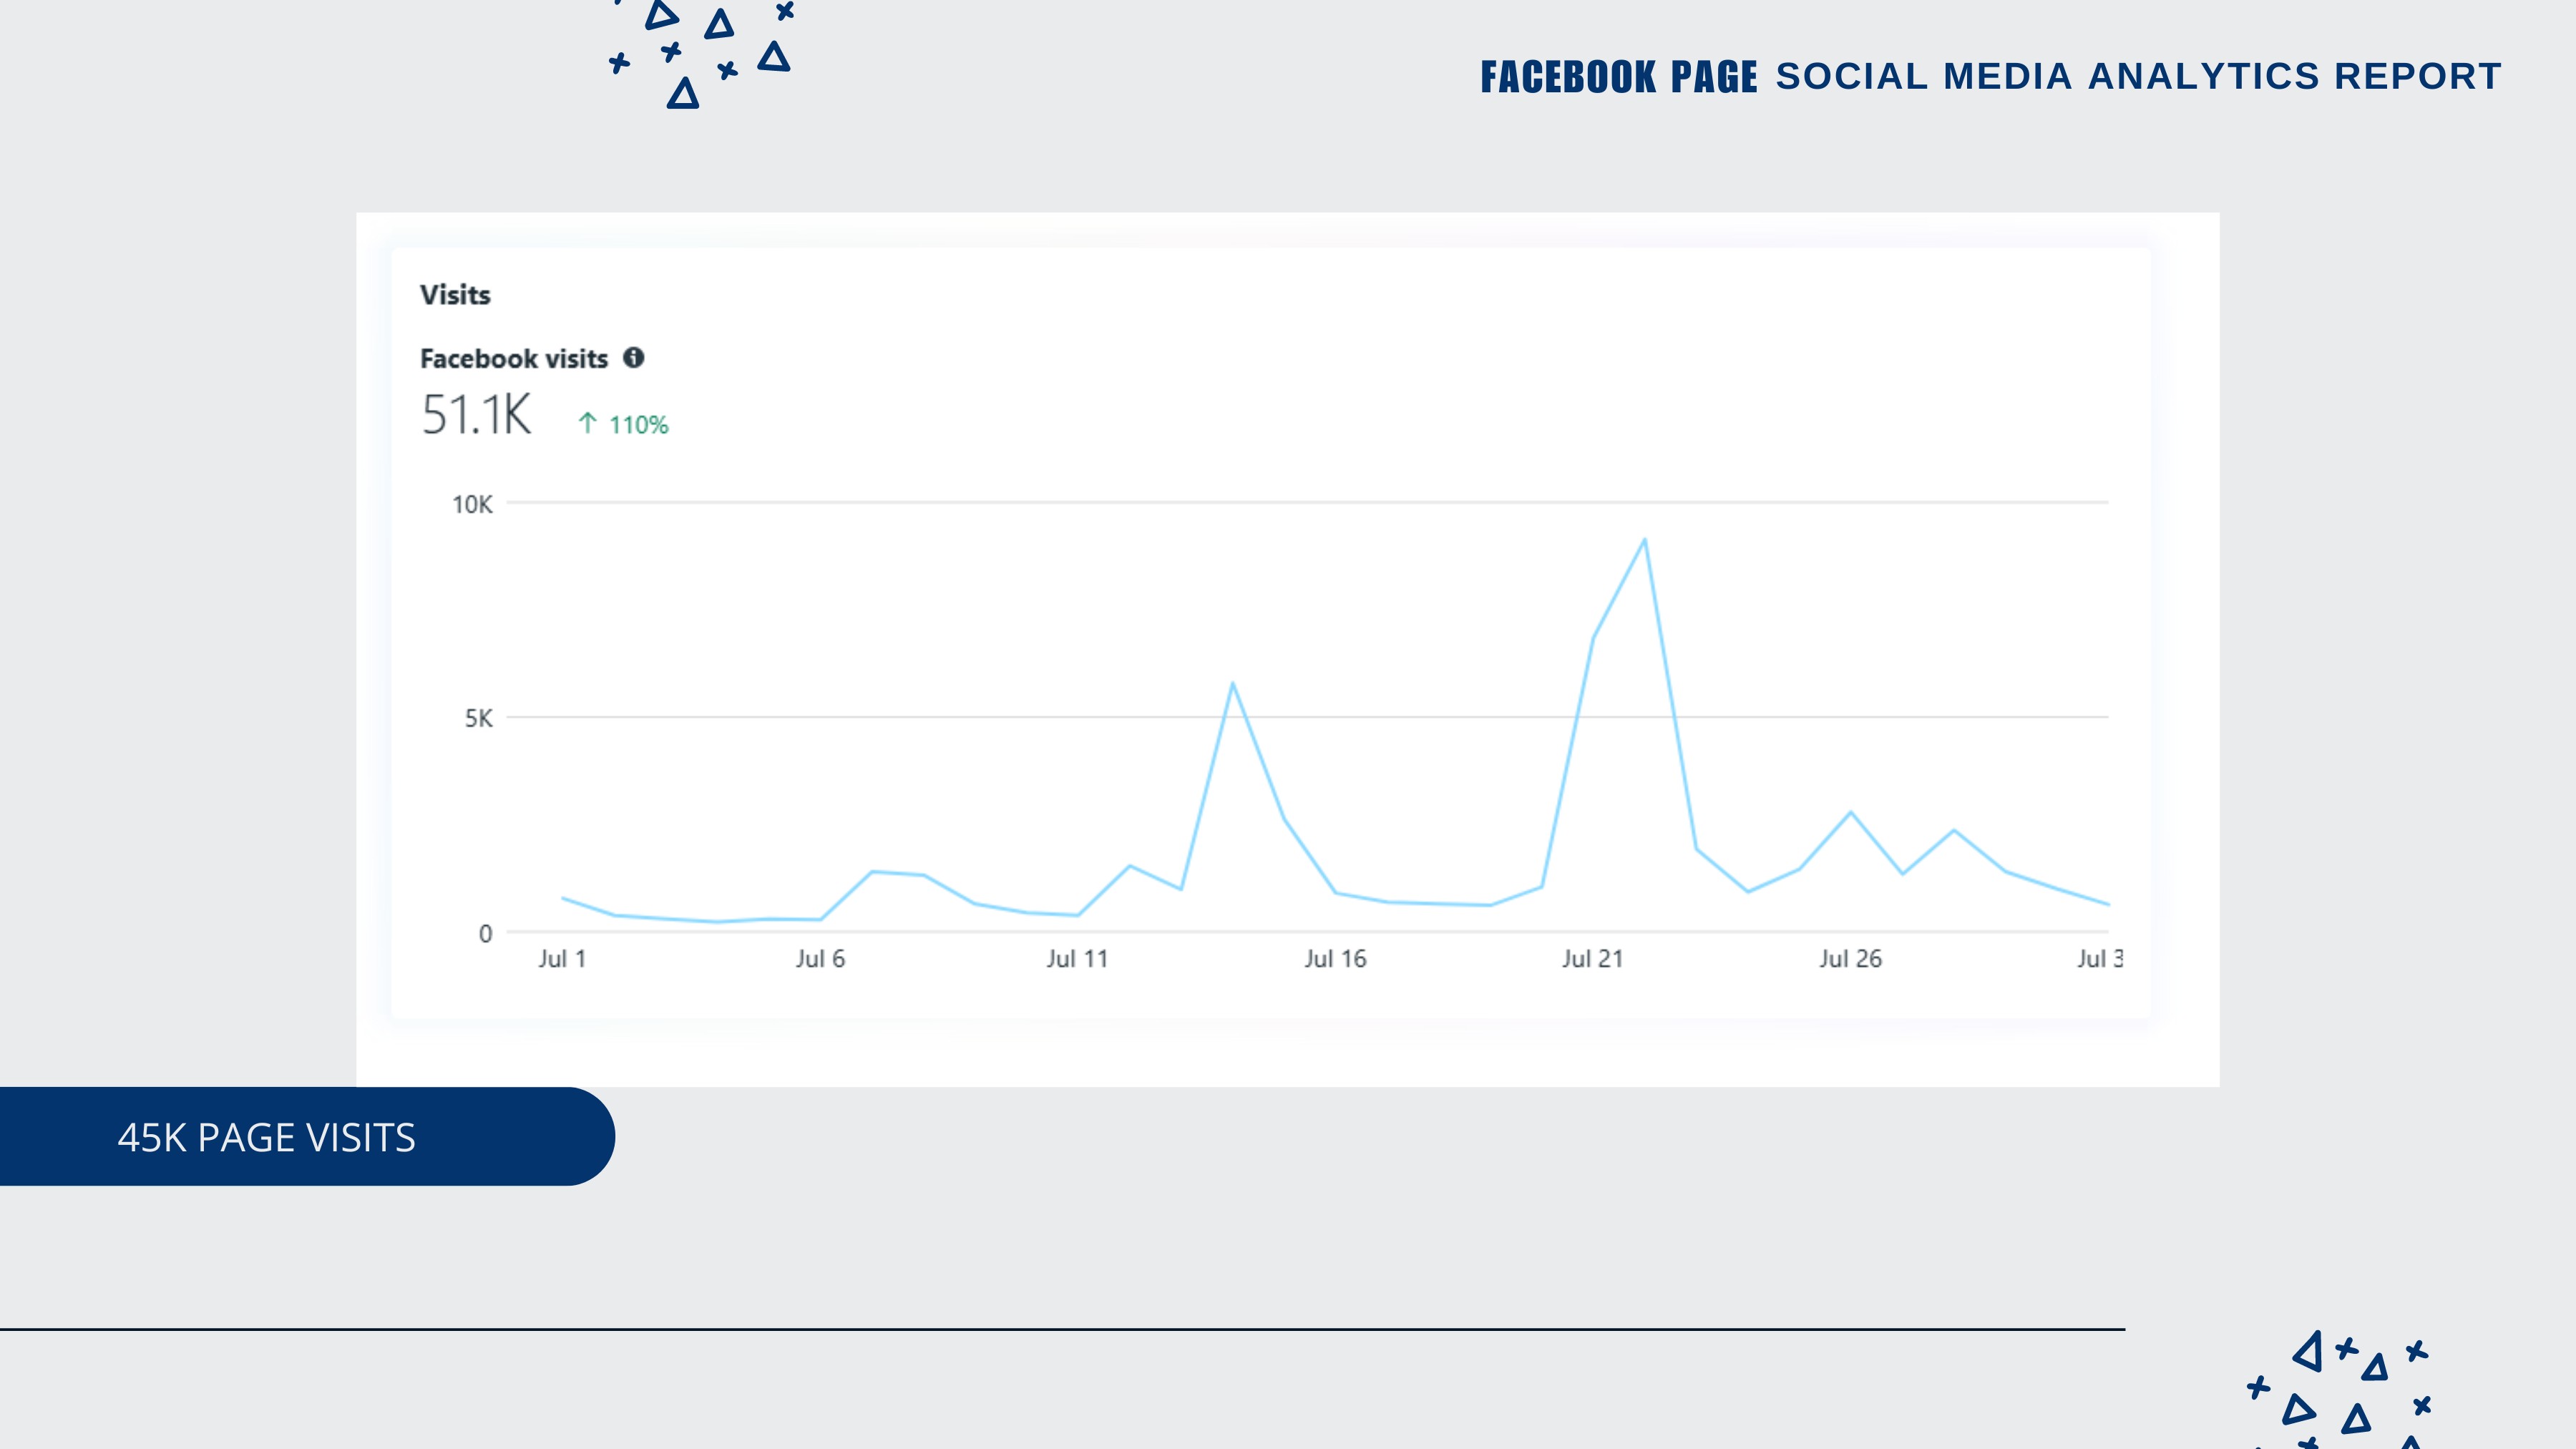This screenshot has width=2576, height=1449.
Task: Select the 51.1K total visits figure
Action: [x=476, y=415]
